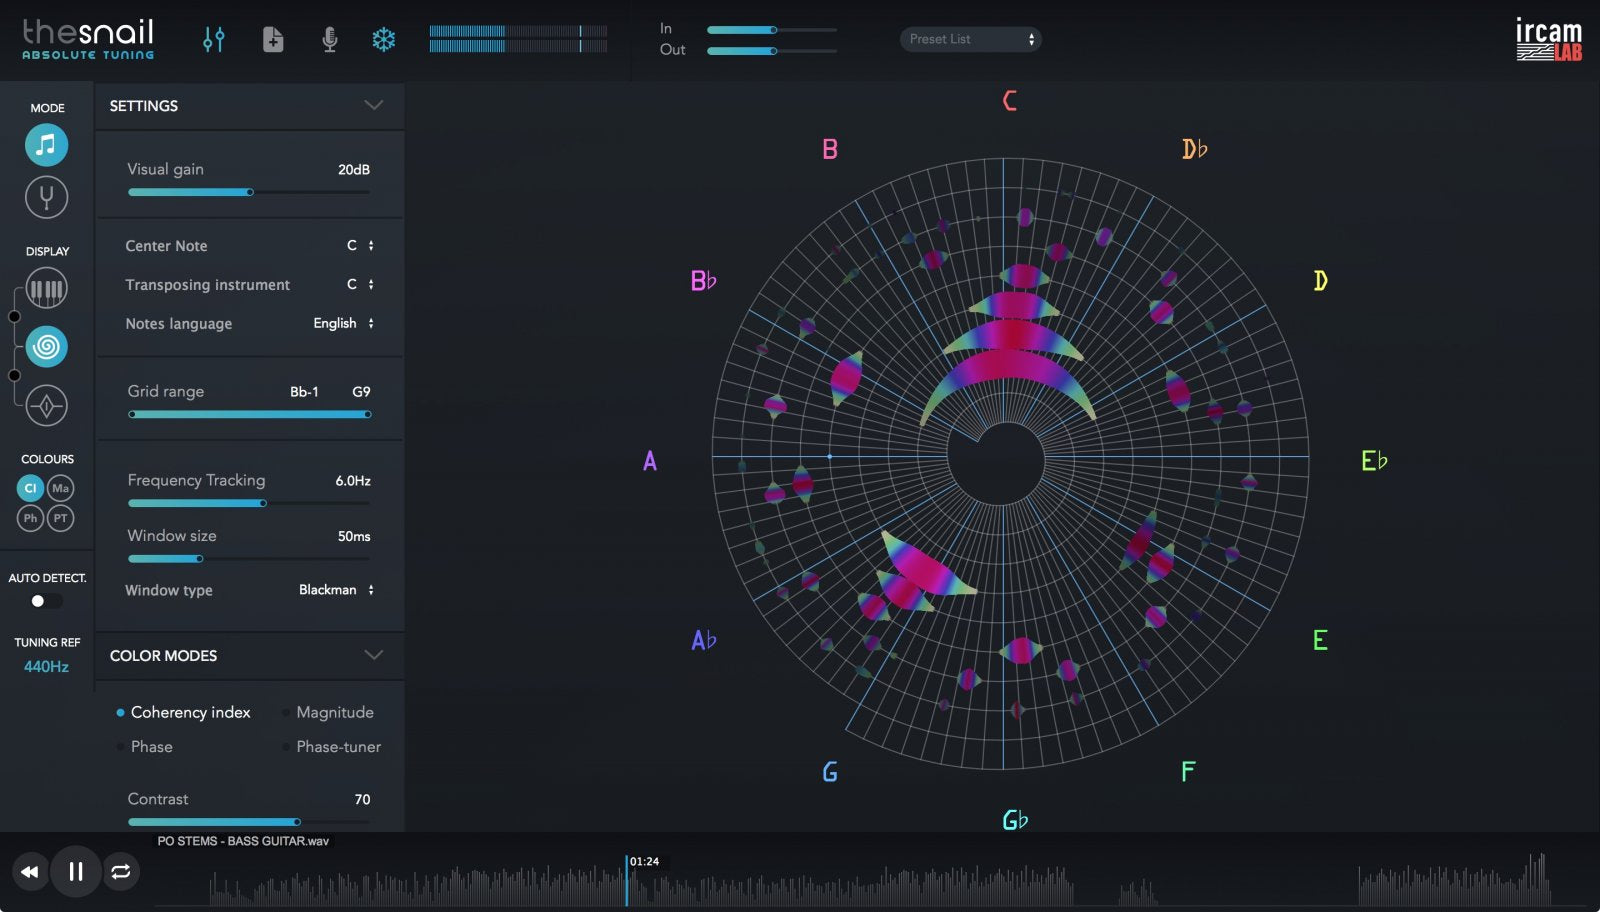Viewport: 1600px width, 912px height.
Task: Select the music note mode icon
Action: tap(46, 144)
